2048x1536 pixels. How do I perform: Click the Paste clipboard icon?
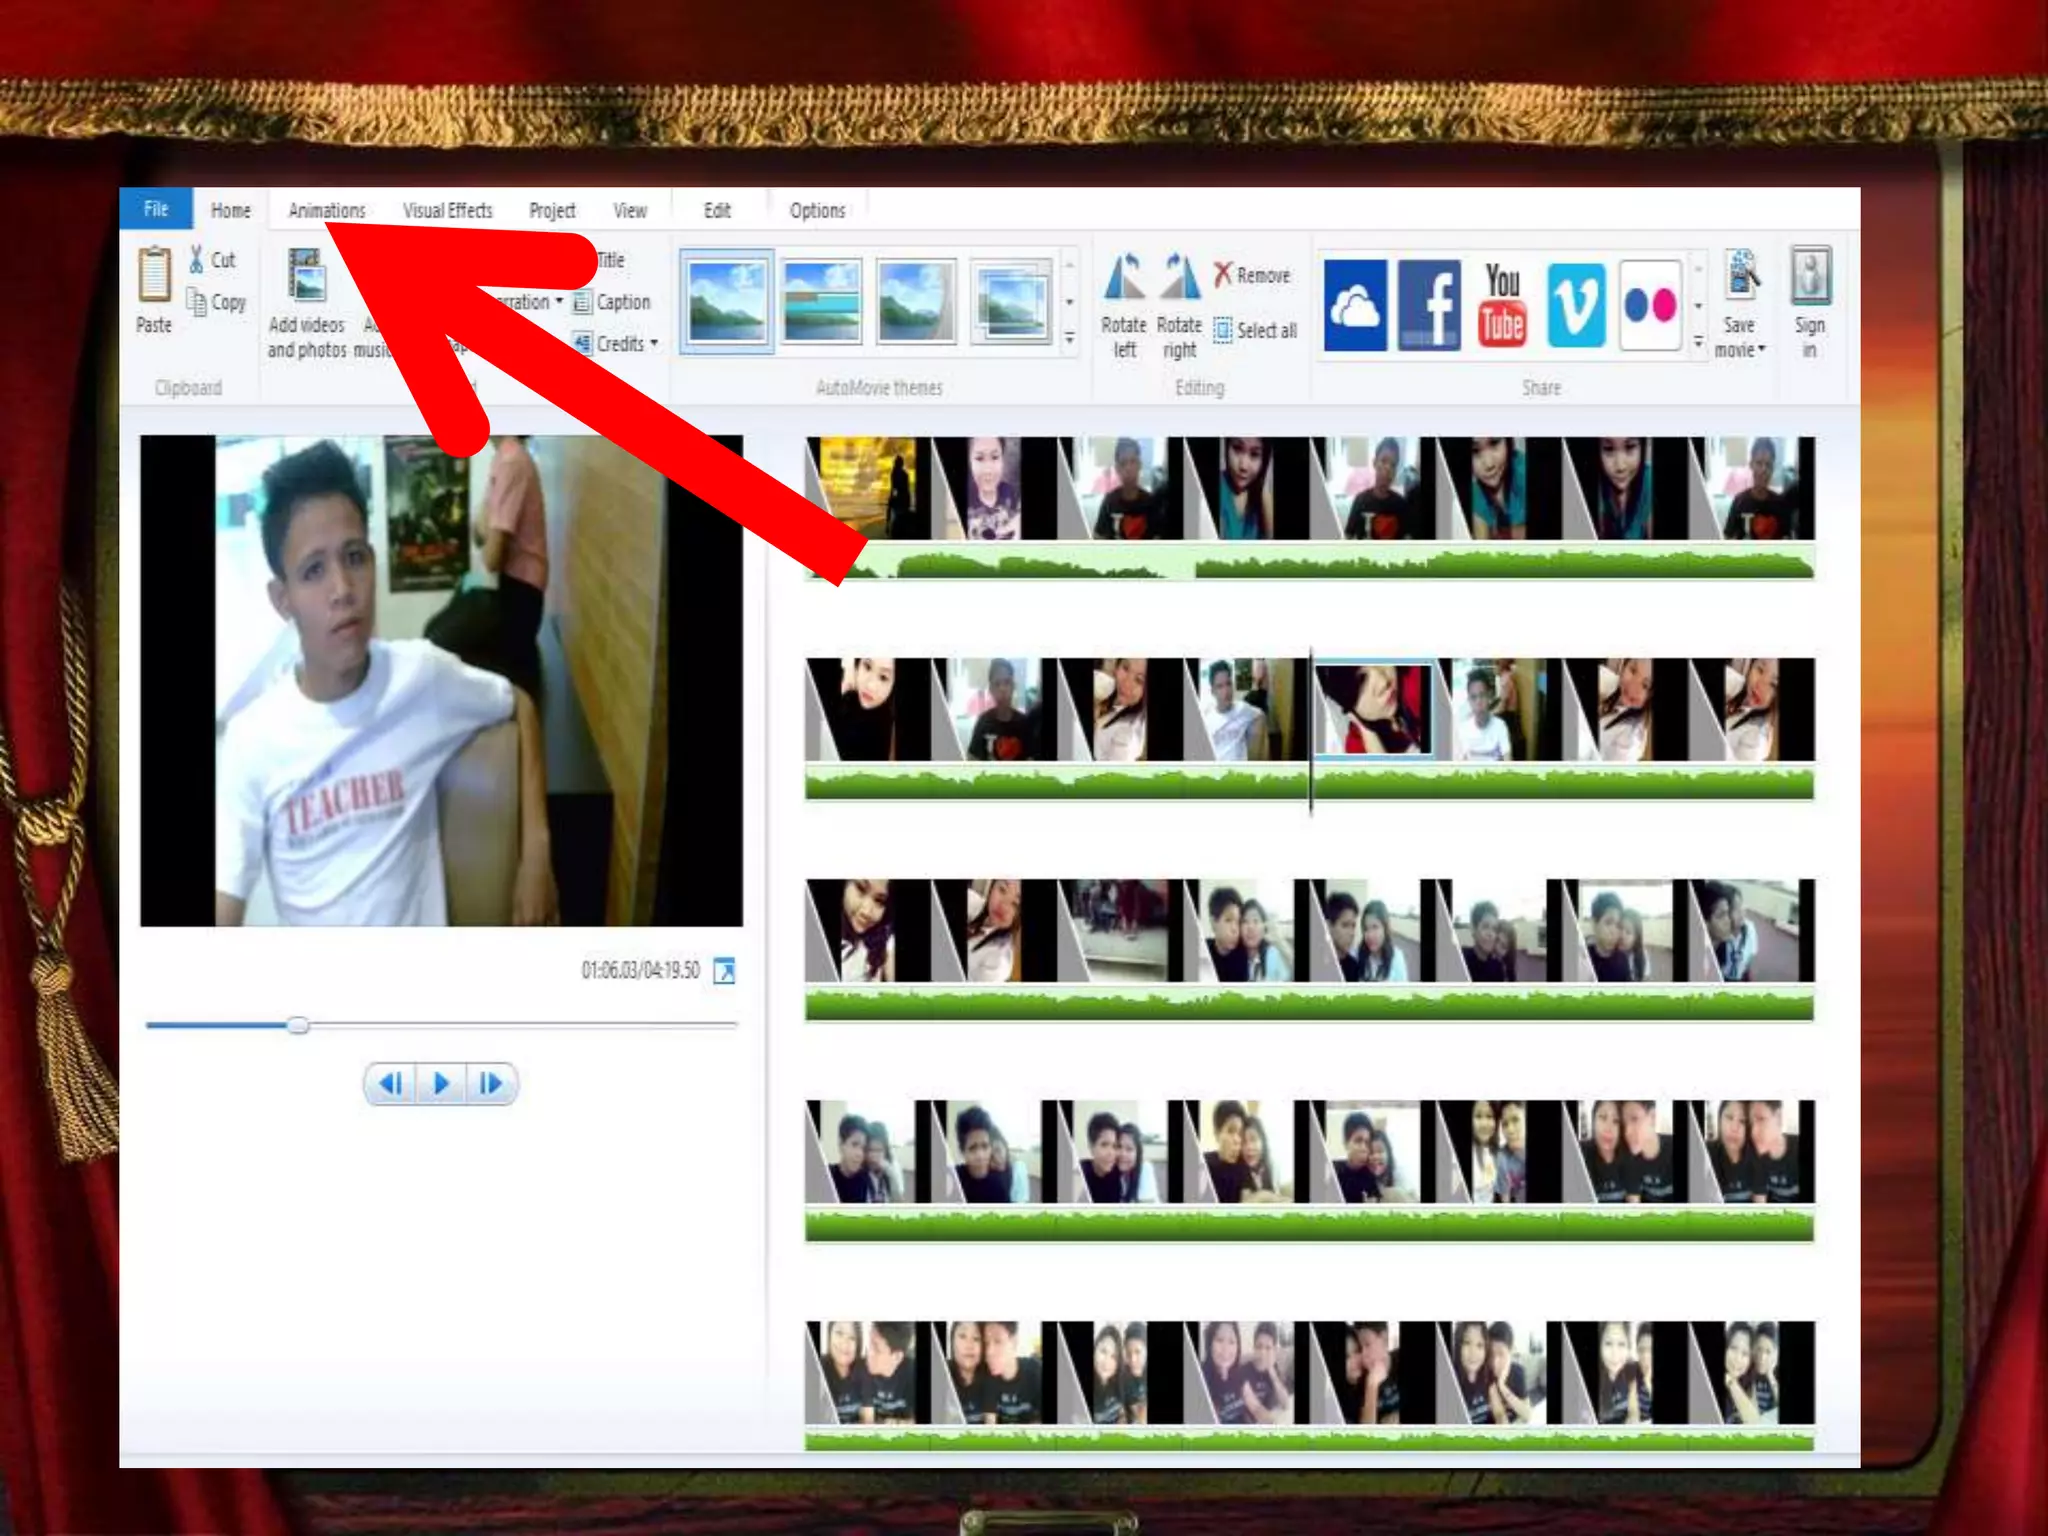pyautogui.click(x=155, y=275)
